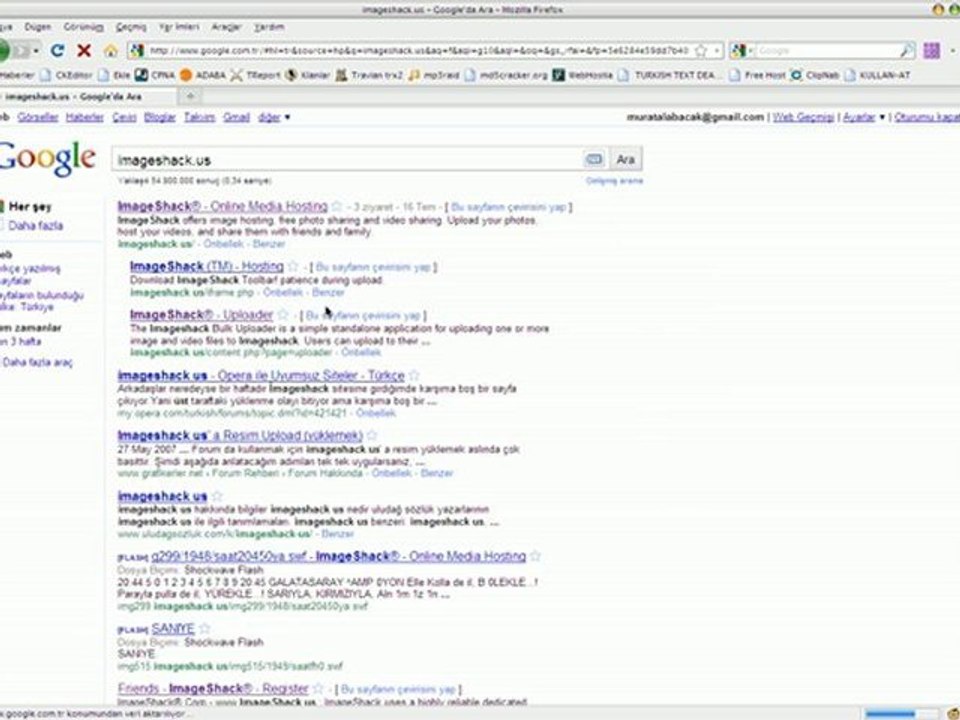Open 'ImageShack® - Online Media Hosting' result

(x=223, y=206)
